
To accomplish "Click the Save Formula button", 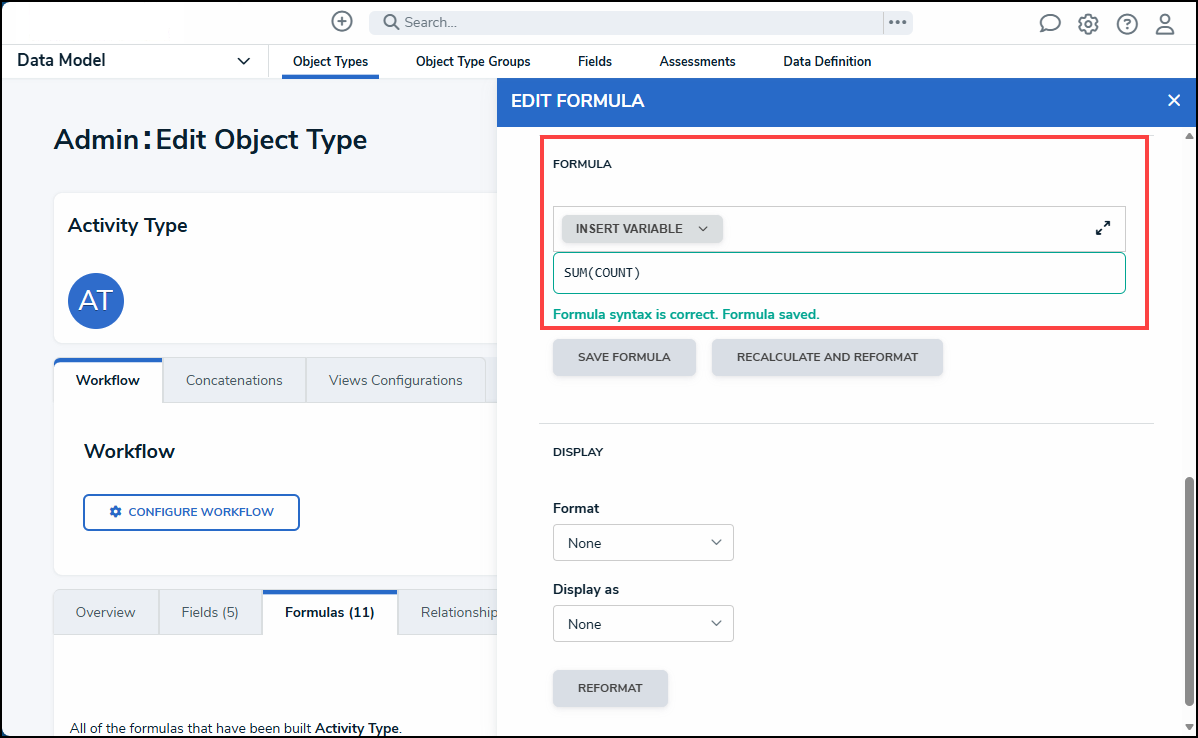I will click(624, 357).
